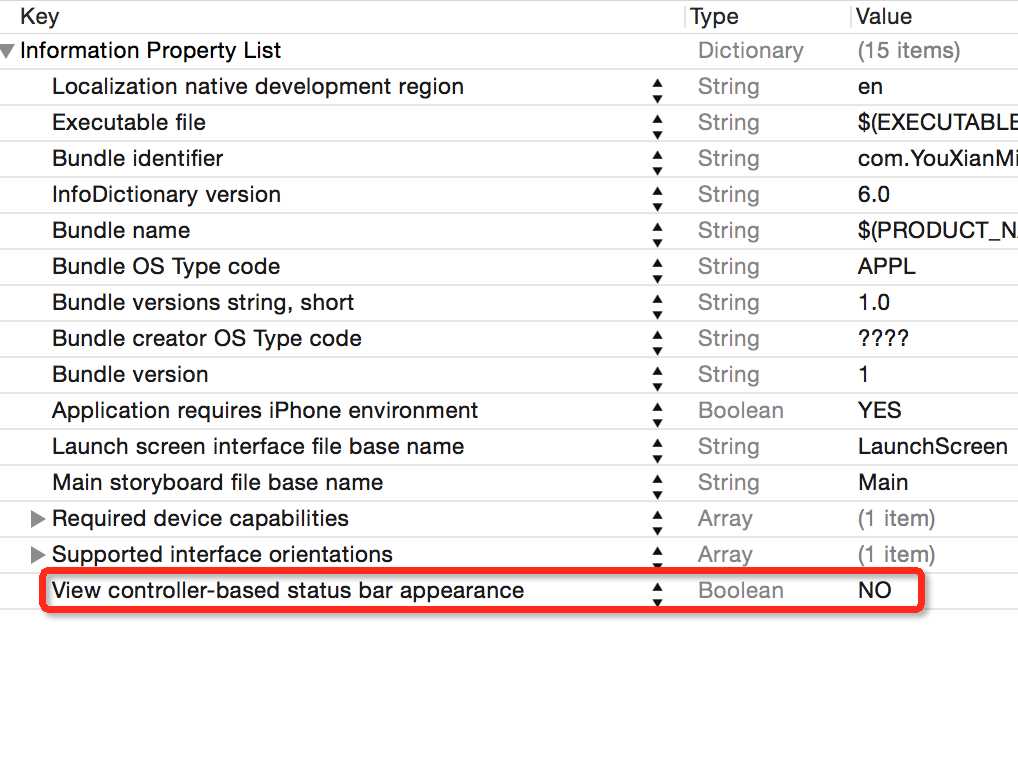Select the NO value for status bar appearance
Image resolution: width=1018 pixels, height=784 pixels.
(874, 590)
